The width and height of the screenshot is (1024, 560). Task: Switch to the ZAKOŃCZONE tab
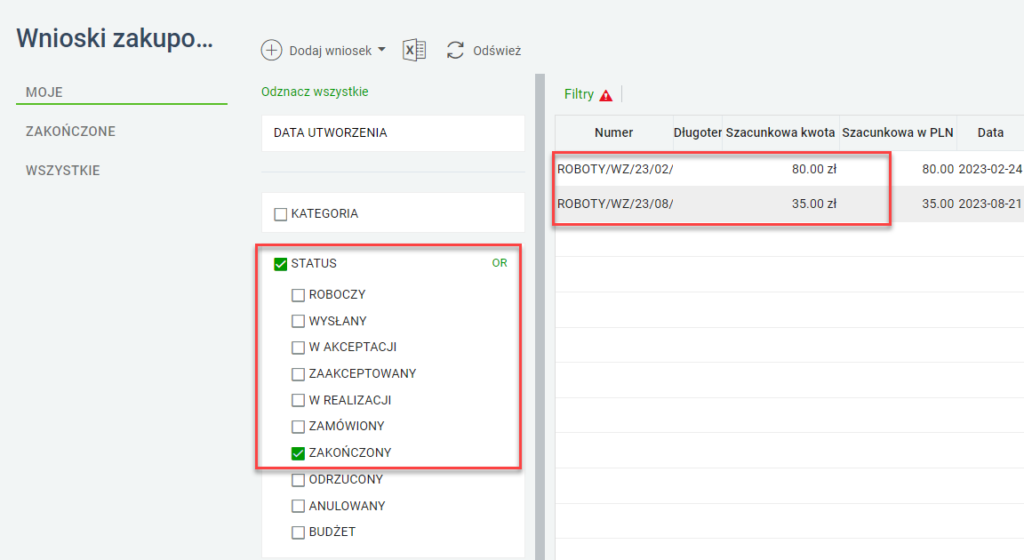tap(71, 131)
